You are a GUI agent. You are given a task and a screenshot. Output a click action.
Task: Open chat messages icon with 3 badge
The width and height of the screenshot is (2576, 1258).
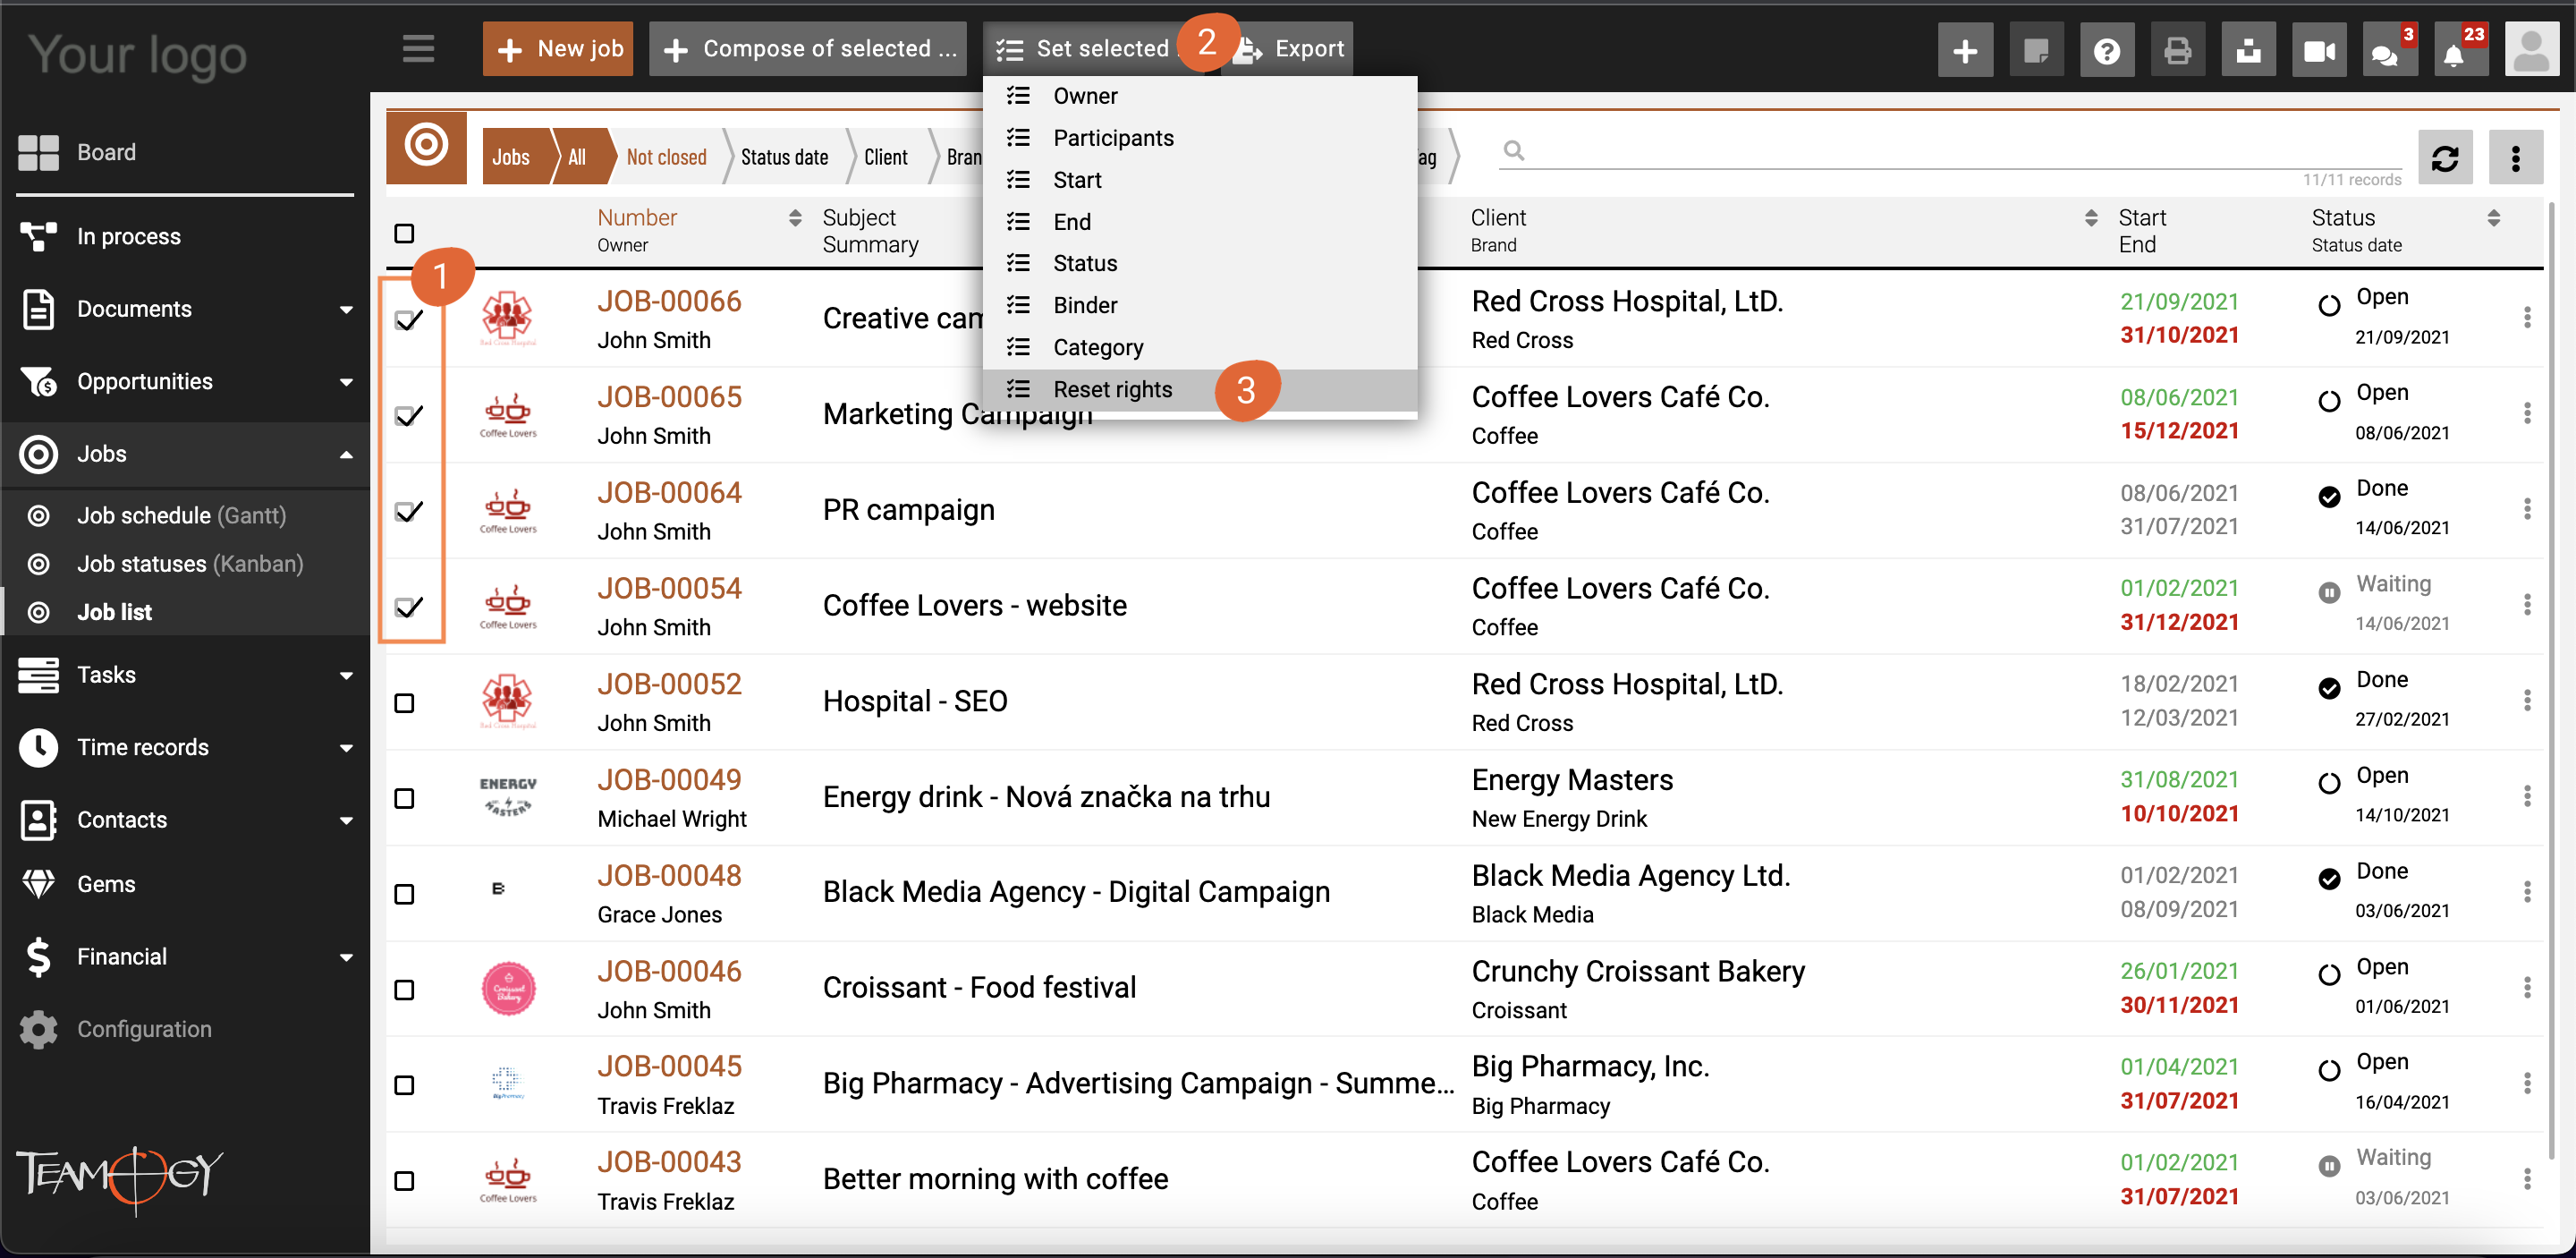pos(2386,52)
